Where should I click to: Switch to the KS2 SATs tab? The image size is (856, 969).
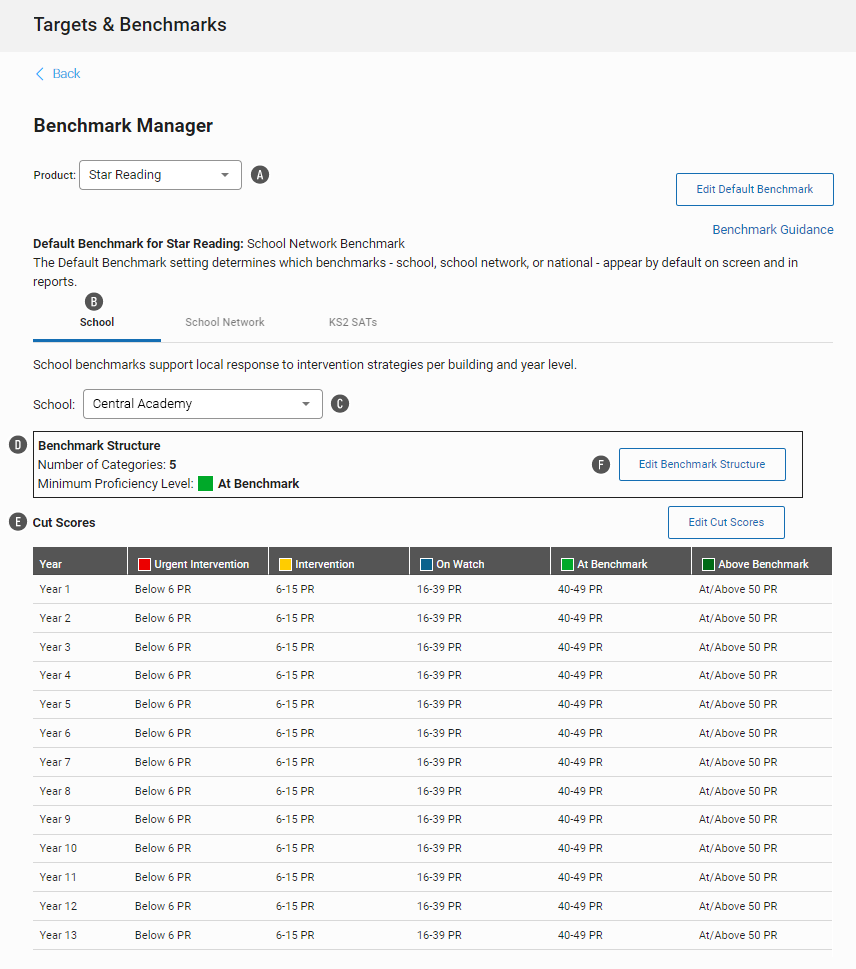click(x=353, y=322)
